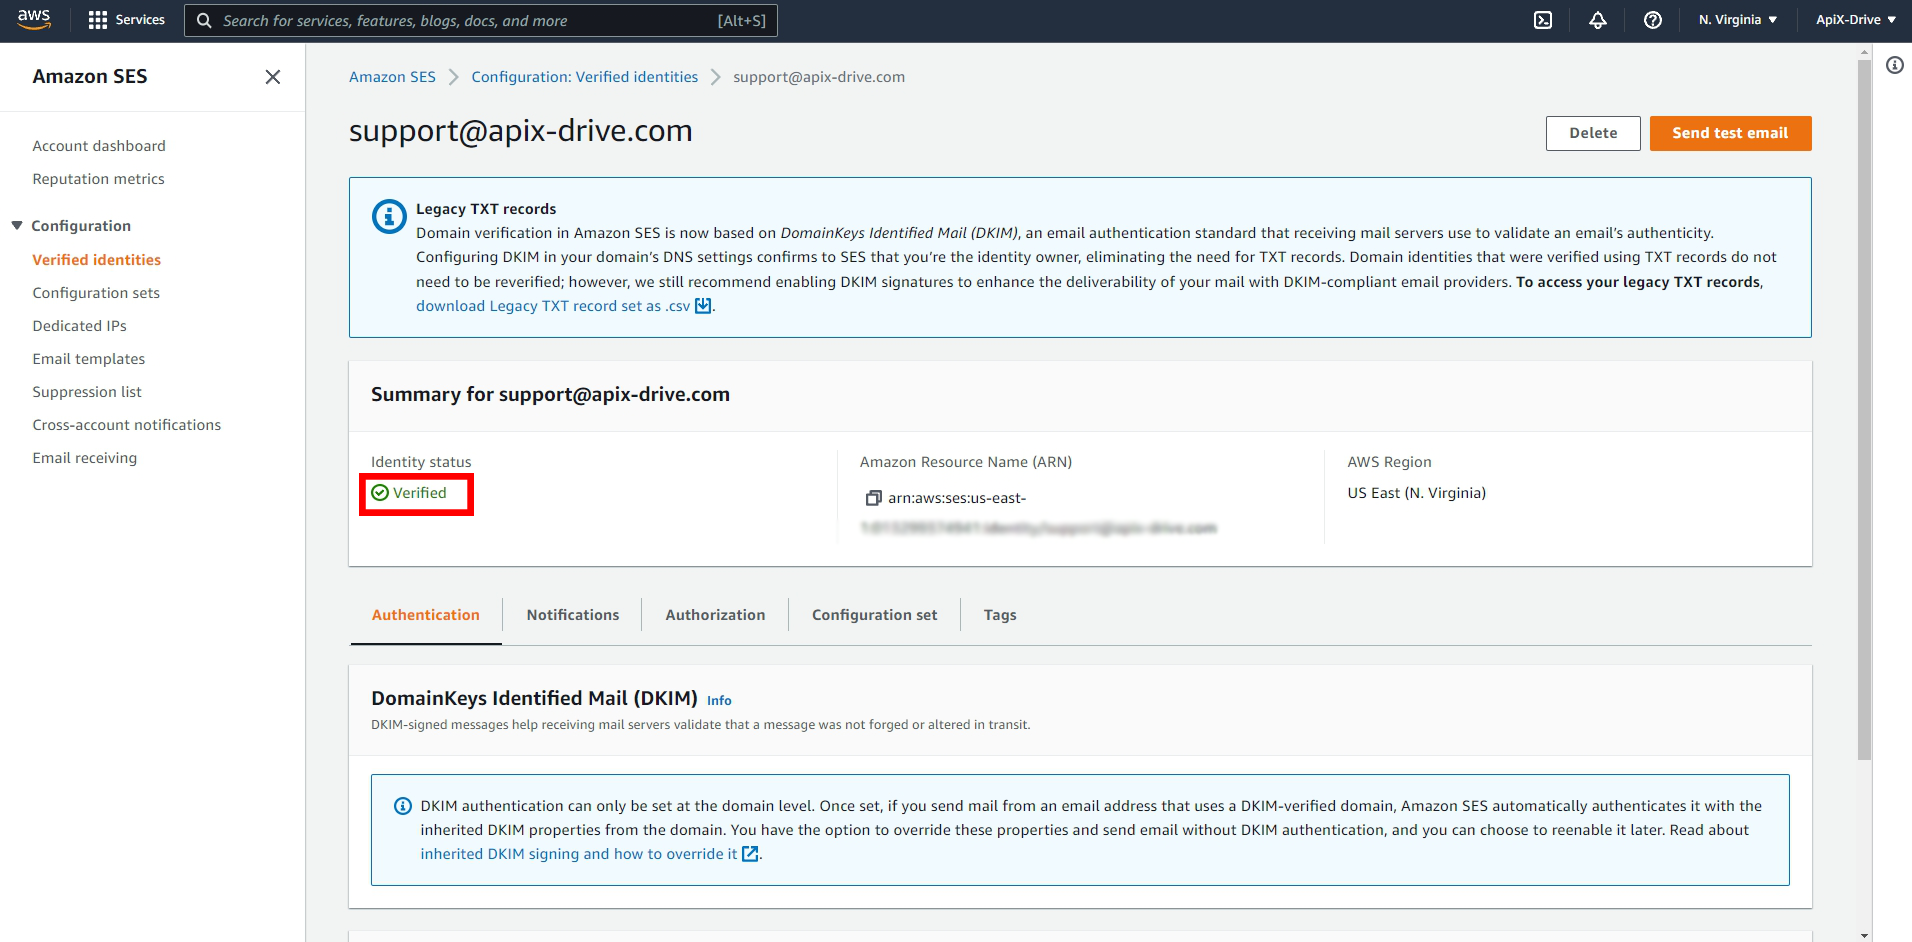Click the scrollbar down arrow
The width and height of the screenshot is (1912, 942).
pyautogui.click(x=1864, y=935)
